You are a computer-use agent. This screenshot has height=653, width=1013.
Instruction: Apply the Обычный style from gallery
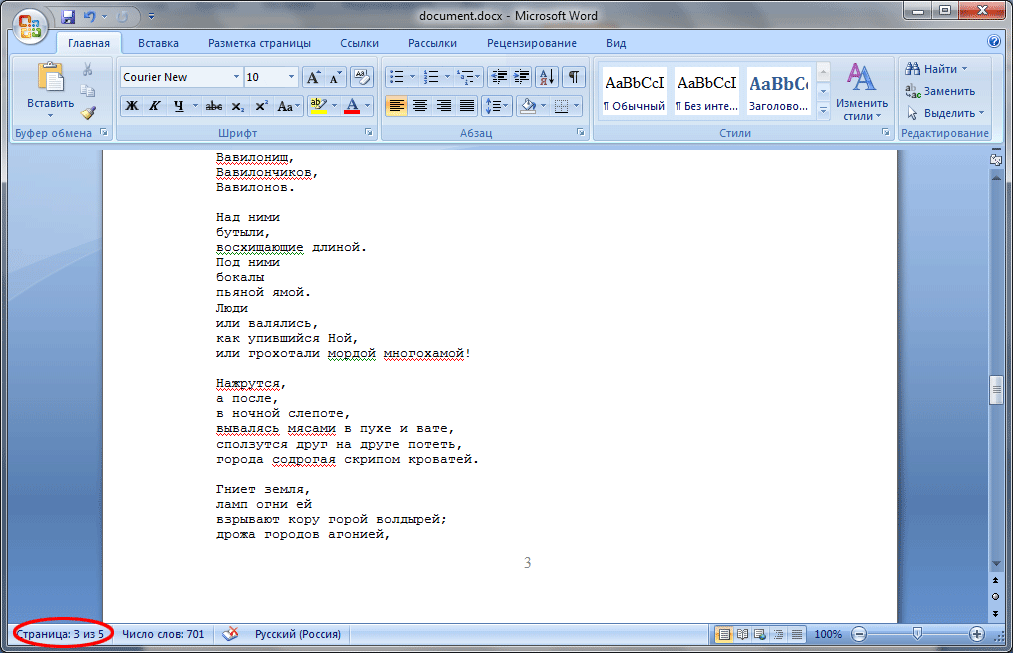pyautogui.click(x=634, y=92)
